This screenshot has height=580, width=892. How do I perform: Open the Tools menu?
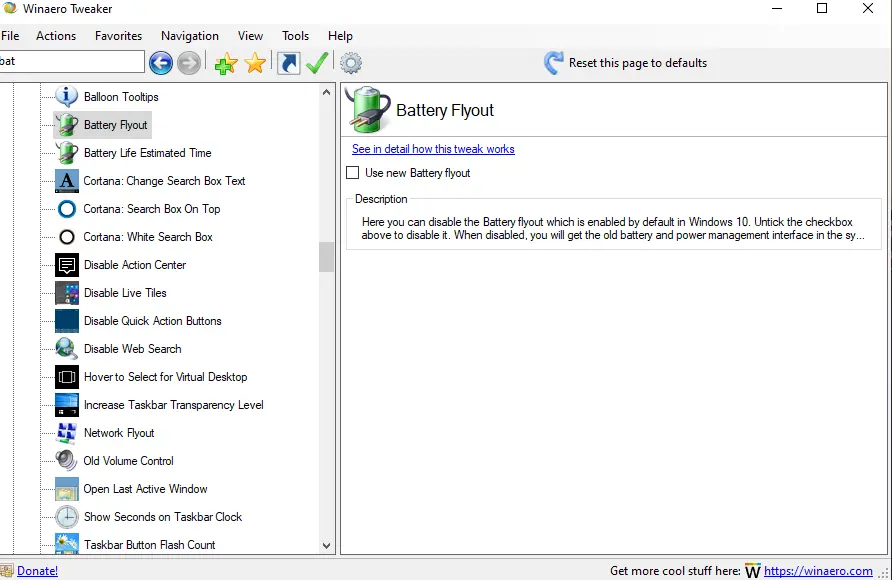click(295, 35)
